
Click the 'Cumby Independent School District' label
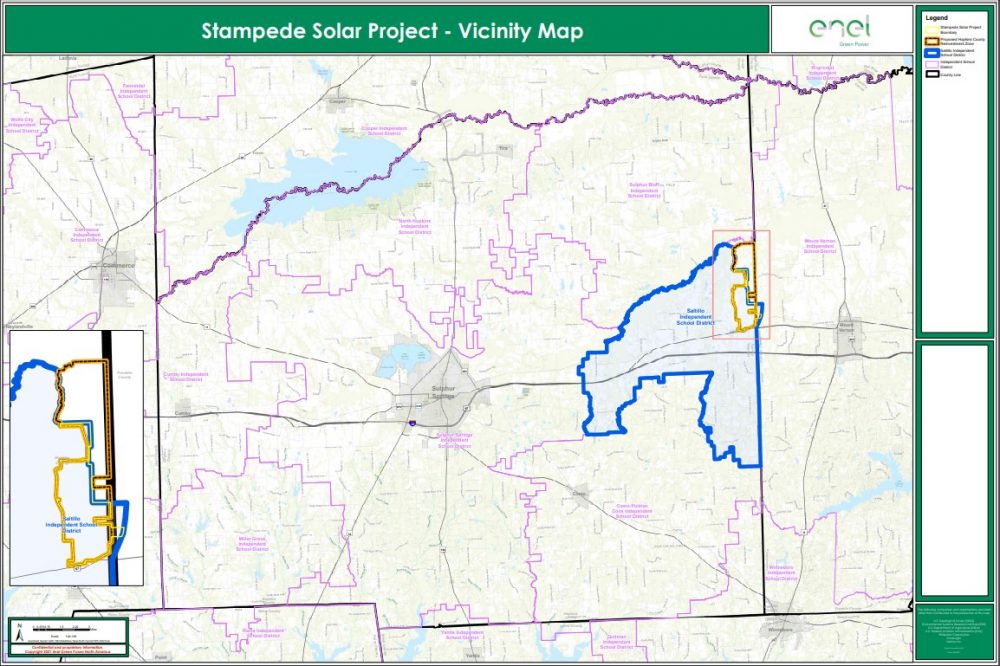tap(186, 376)
